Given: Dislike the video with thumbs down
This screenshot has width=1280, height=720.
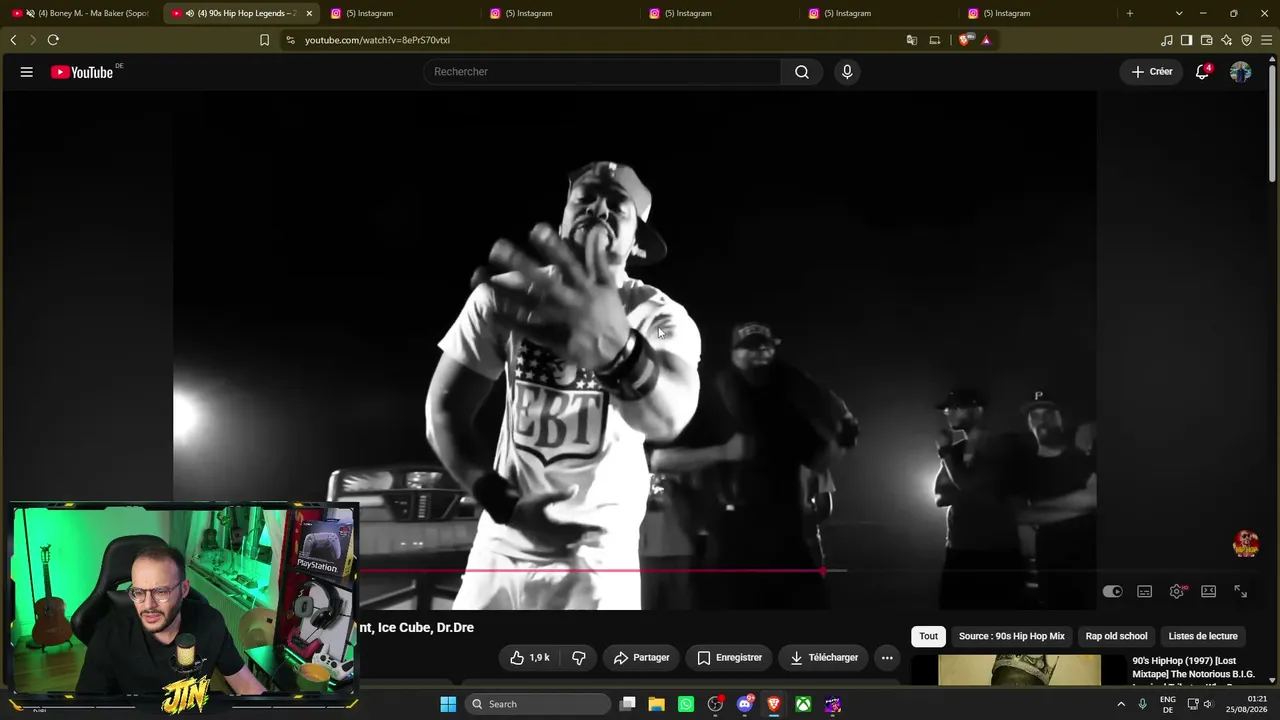Looking at the screenshot, I should (579, 658).
